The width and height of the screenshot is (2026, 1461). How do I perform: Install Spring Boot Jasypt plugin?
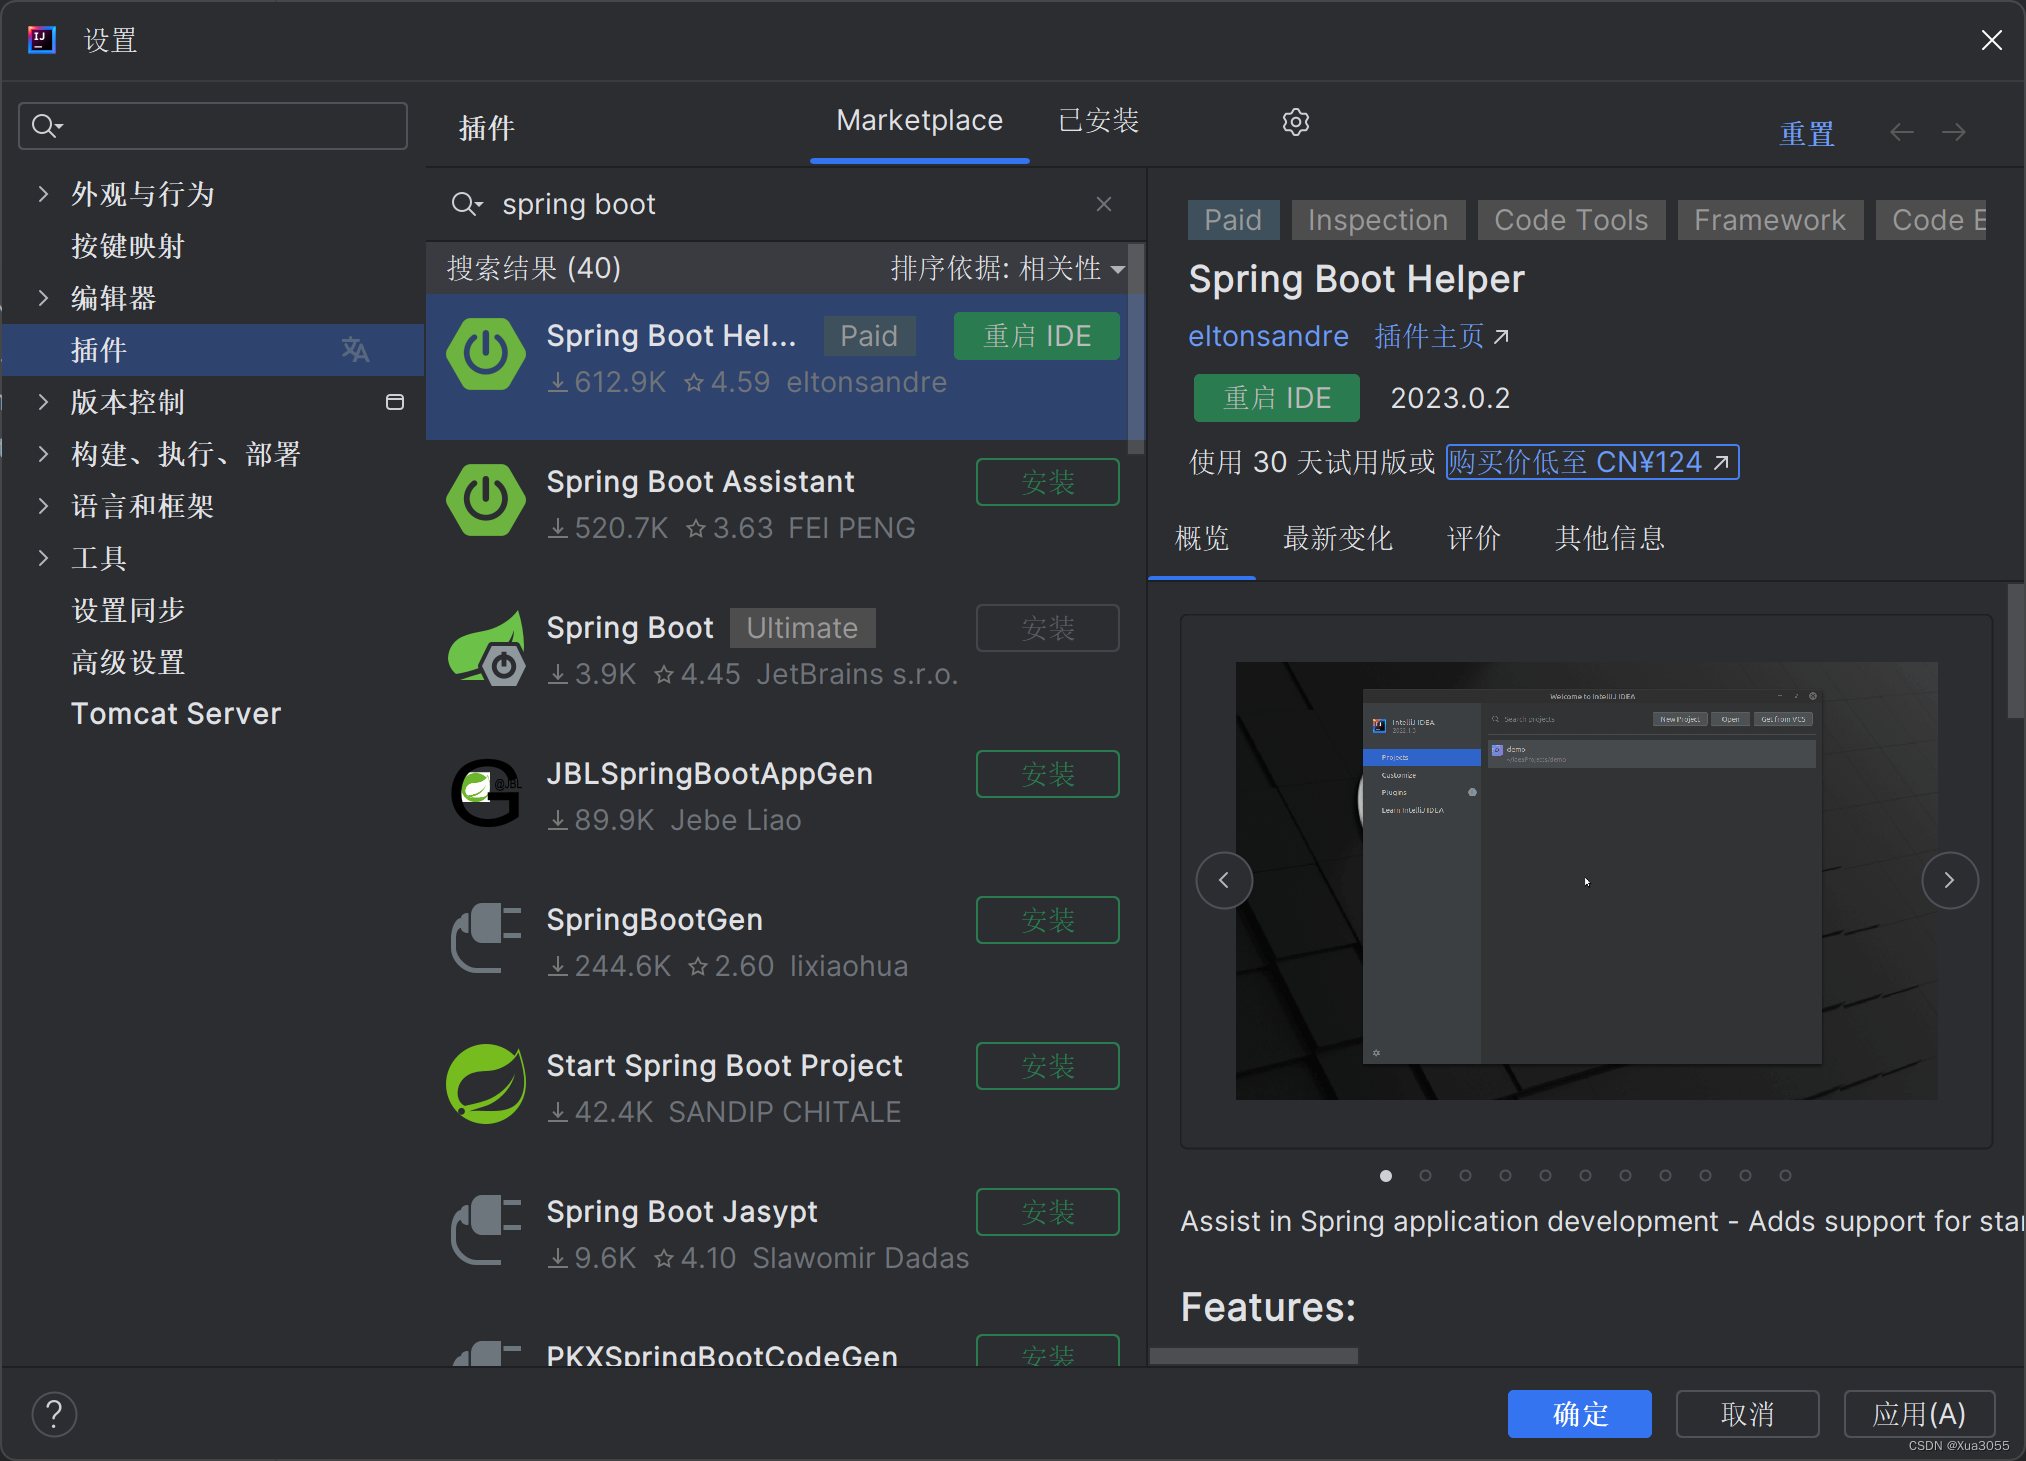pyautogui.click(x=1048, y=1212)
